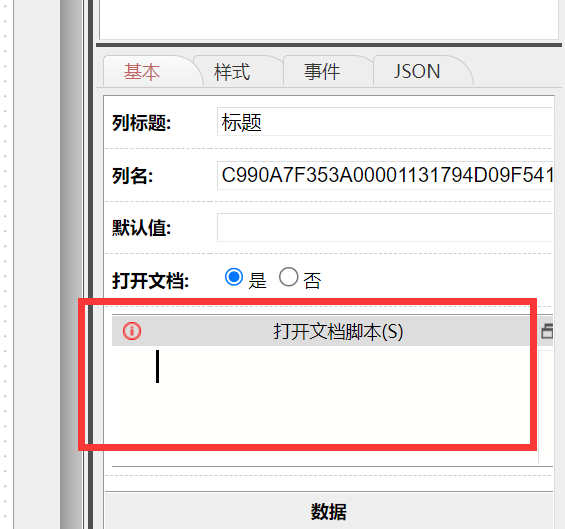Select 否 for 打开文档
Viewport: 565px width, 529px height.
pos(289,277)
